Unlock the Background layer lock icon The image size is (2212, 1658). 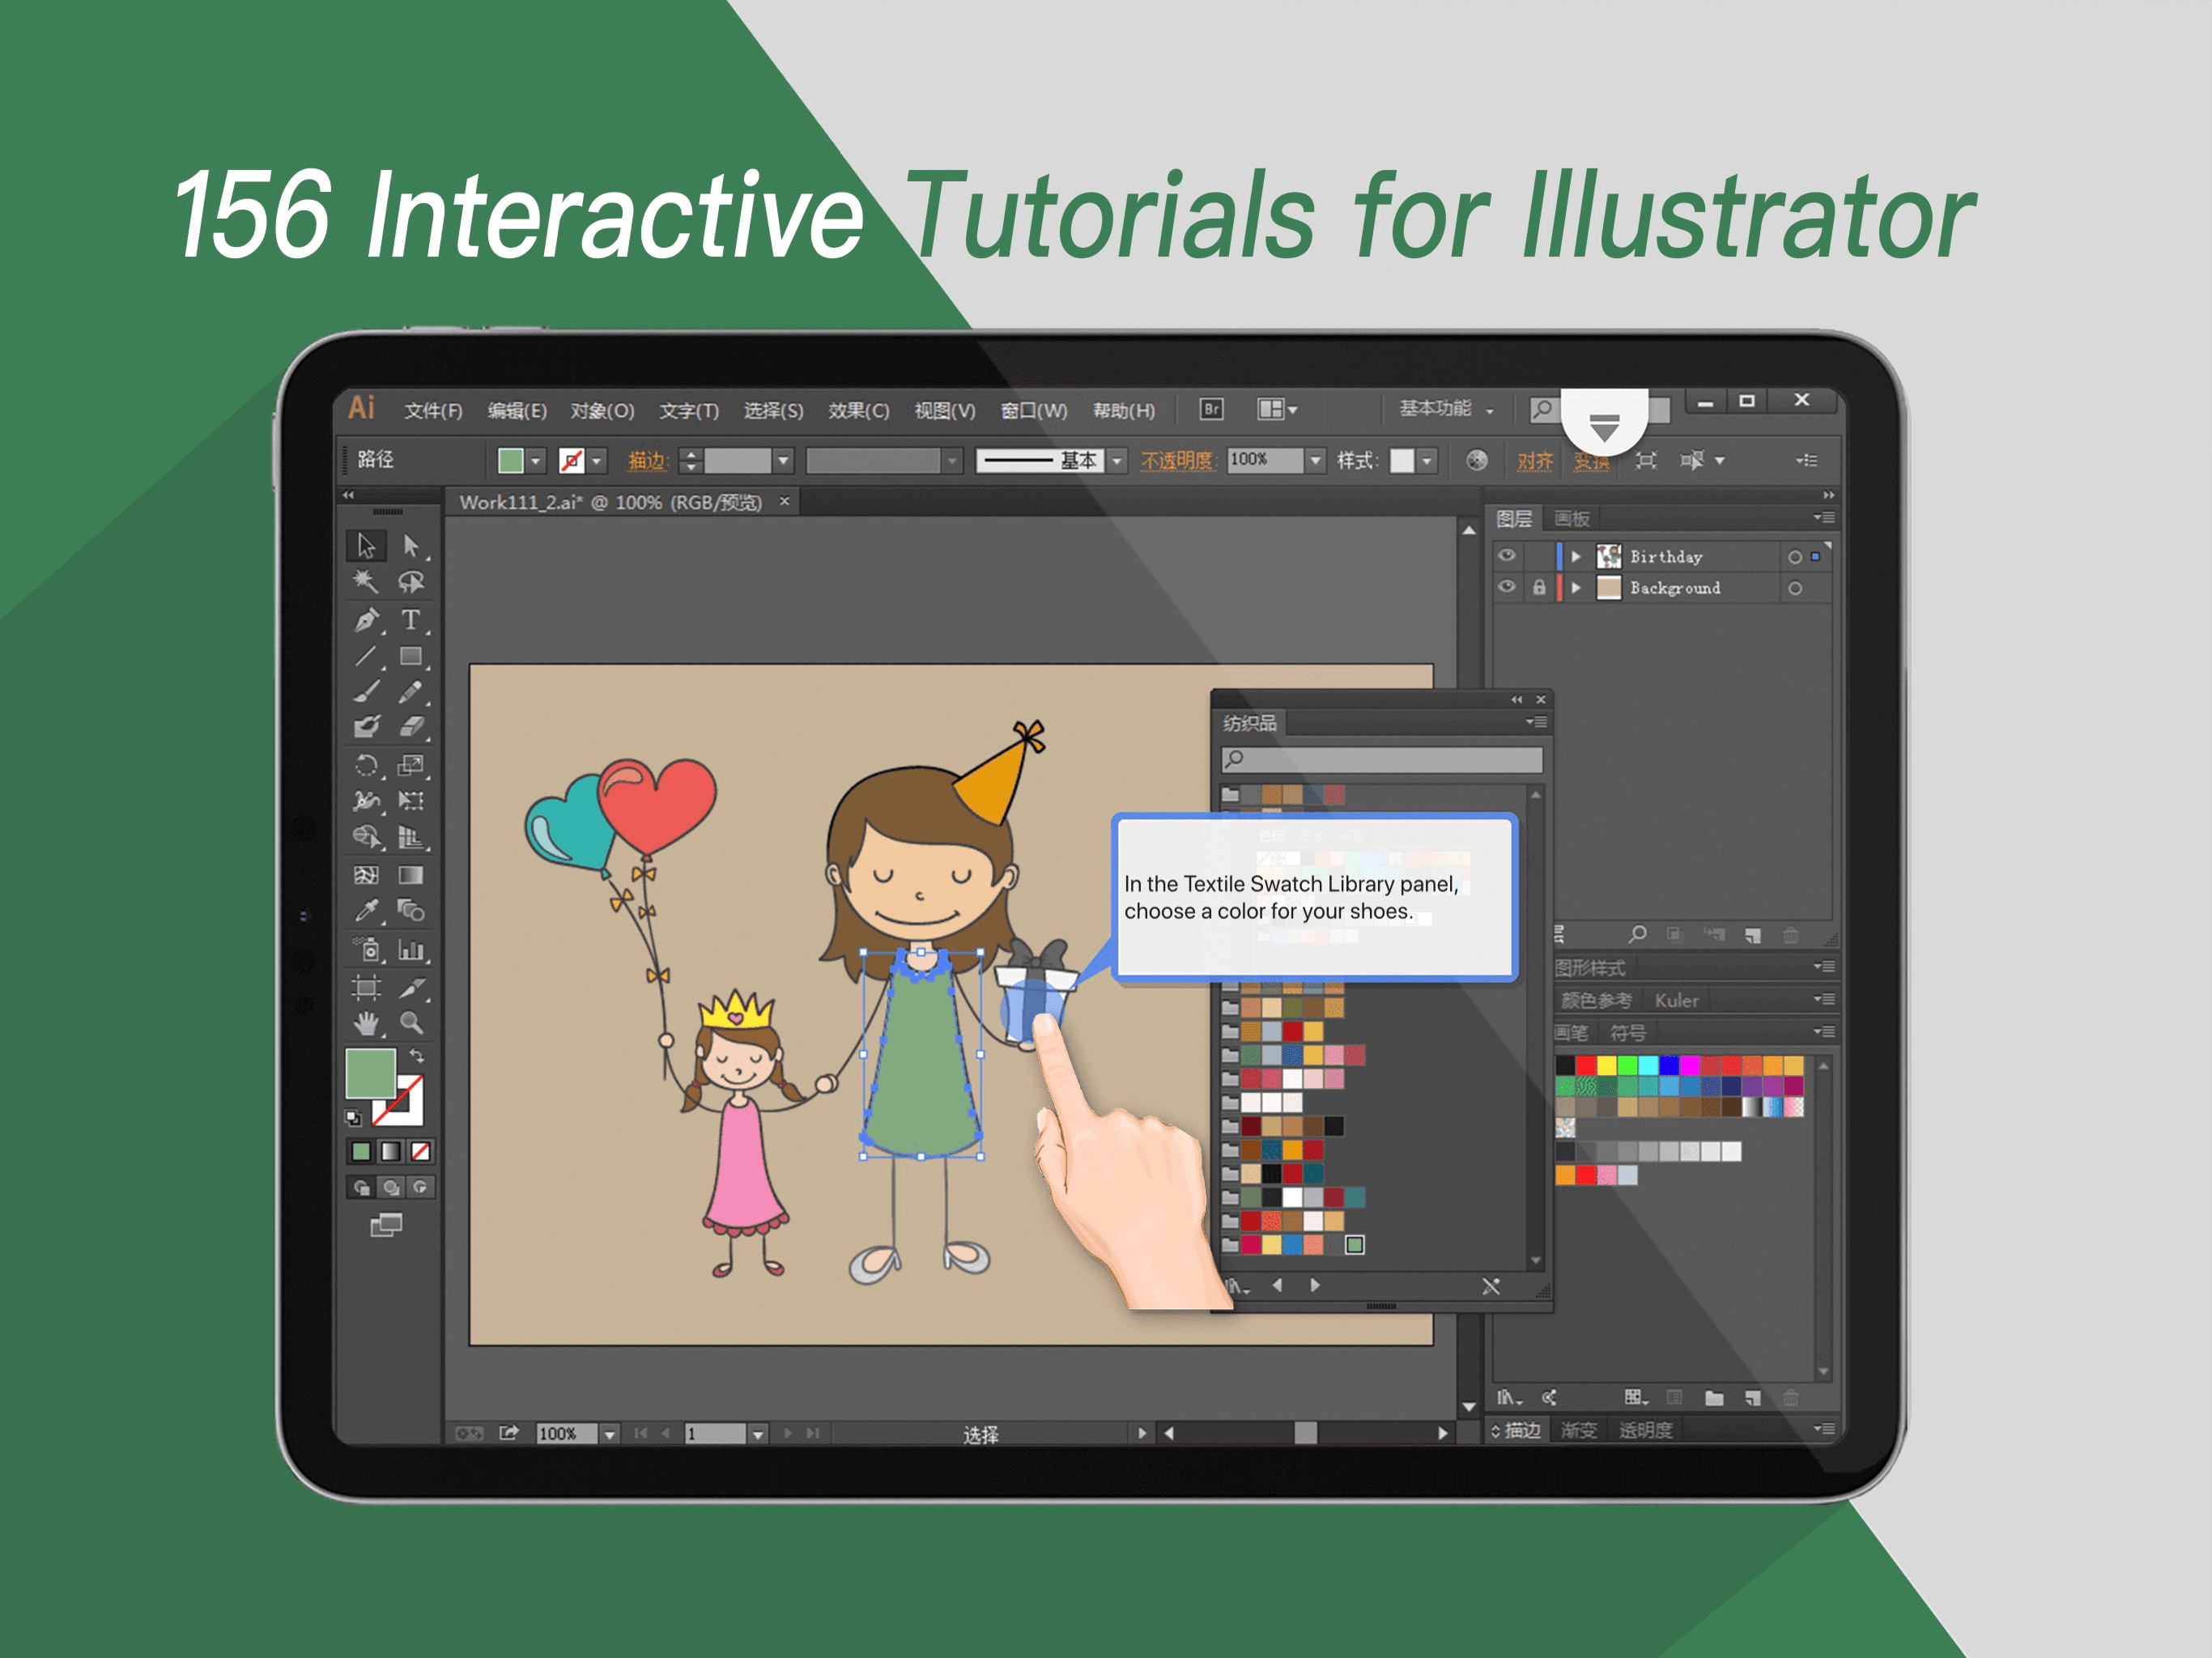tap(1539, 587)
